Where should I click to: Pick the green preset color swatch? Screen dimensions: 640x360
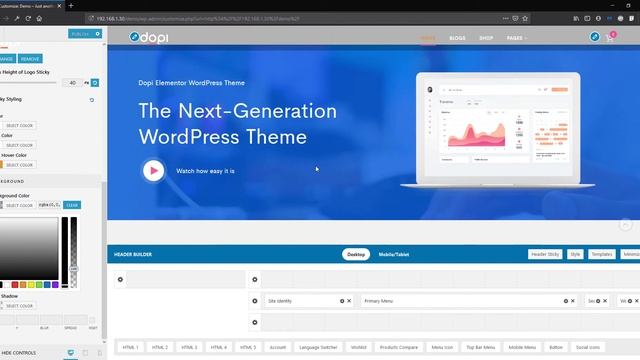point(39,284)
